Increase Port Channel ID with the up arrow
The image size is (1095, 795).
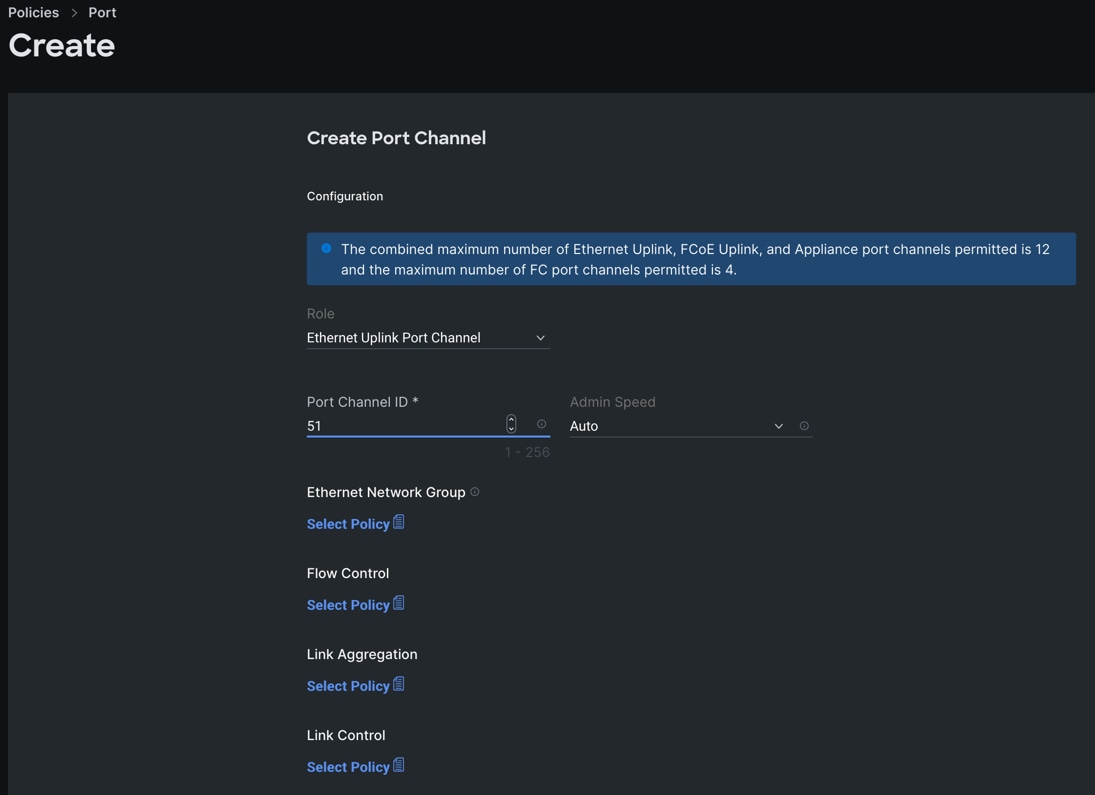(511, 420)
